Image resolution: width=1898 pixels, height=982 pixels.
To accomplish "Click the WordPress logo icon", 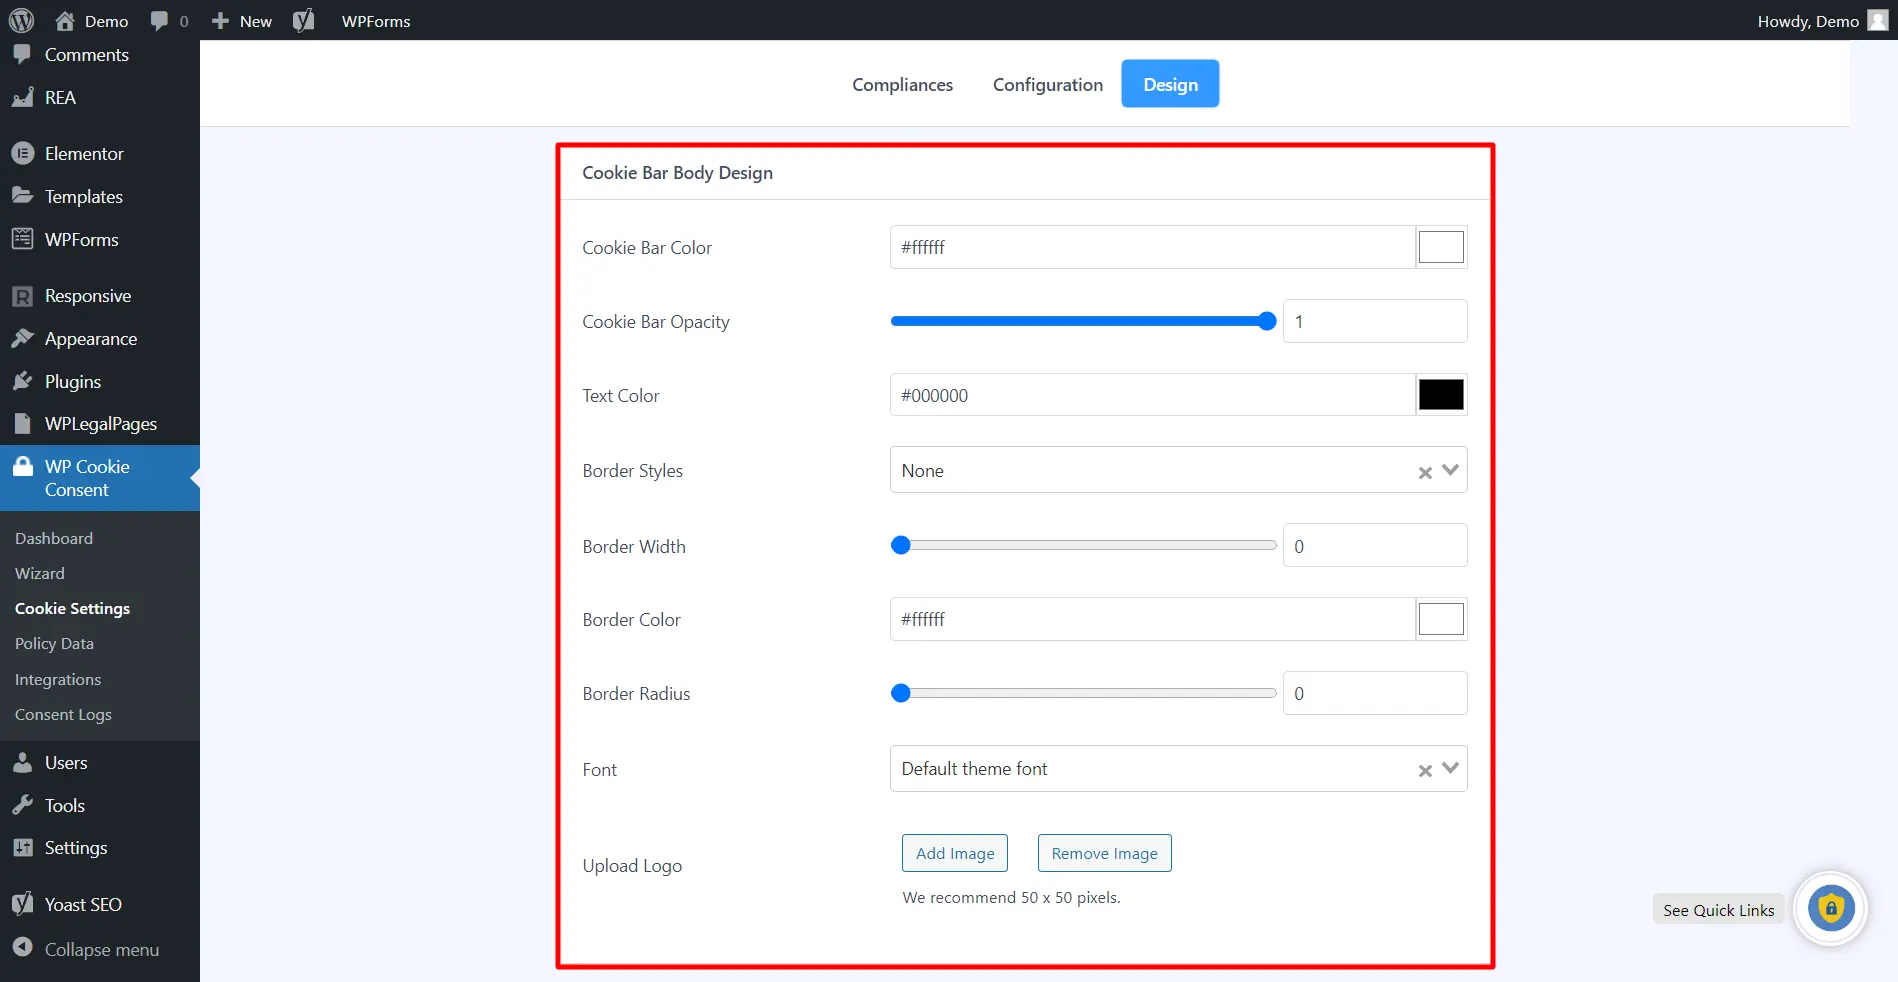I will click(21, 21).
